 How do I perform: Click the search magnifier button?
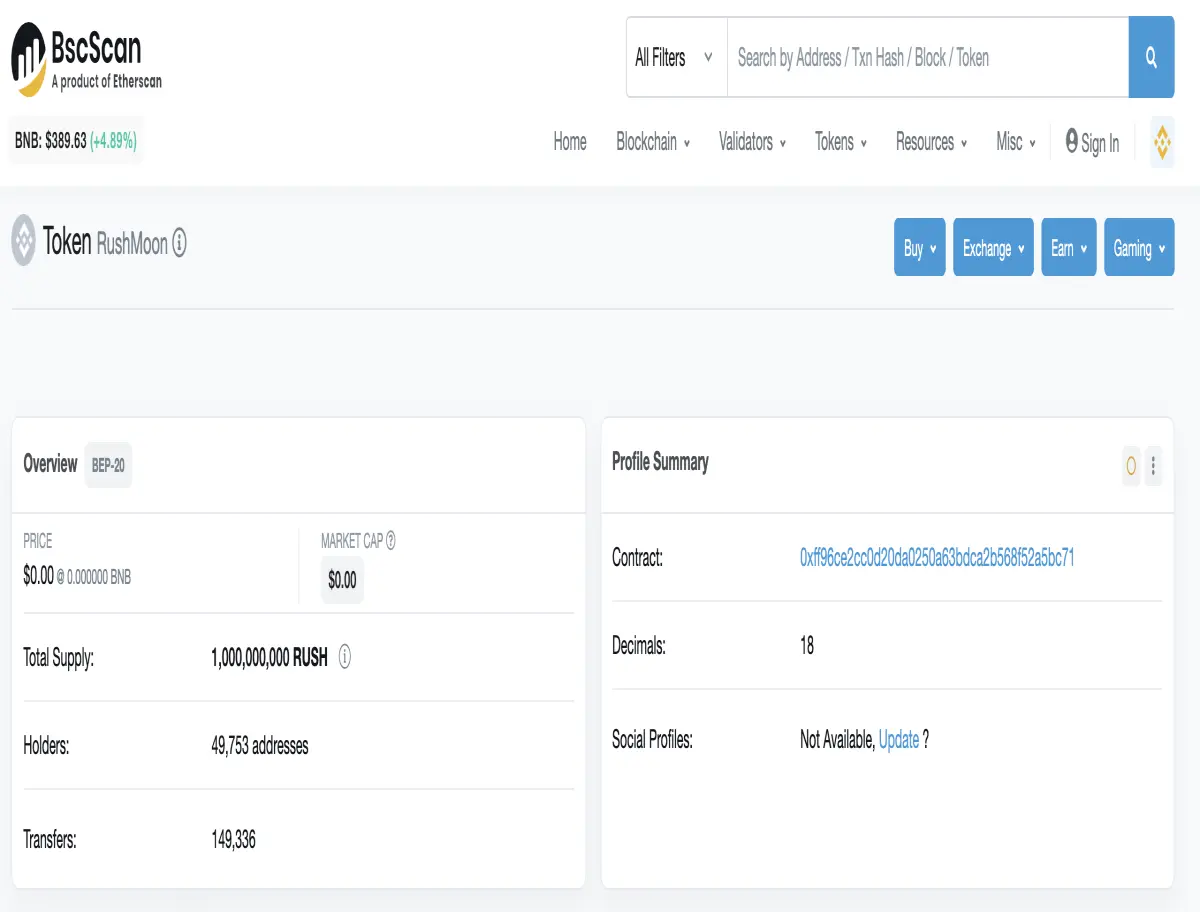(1151, 57)
